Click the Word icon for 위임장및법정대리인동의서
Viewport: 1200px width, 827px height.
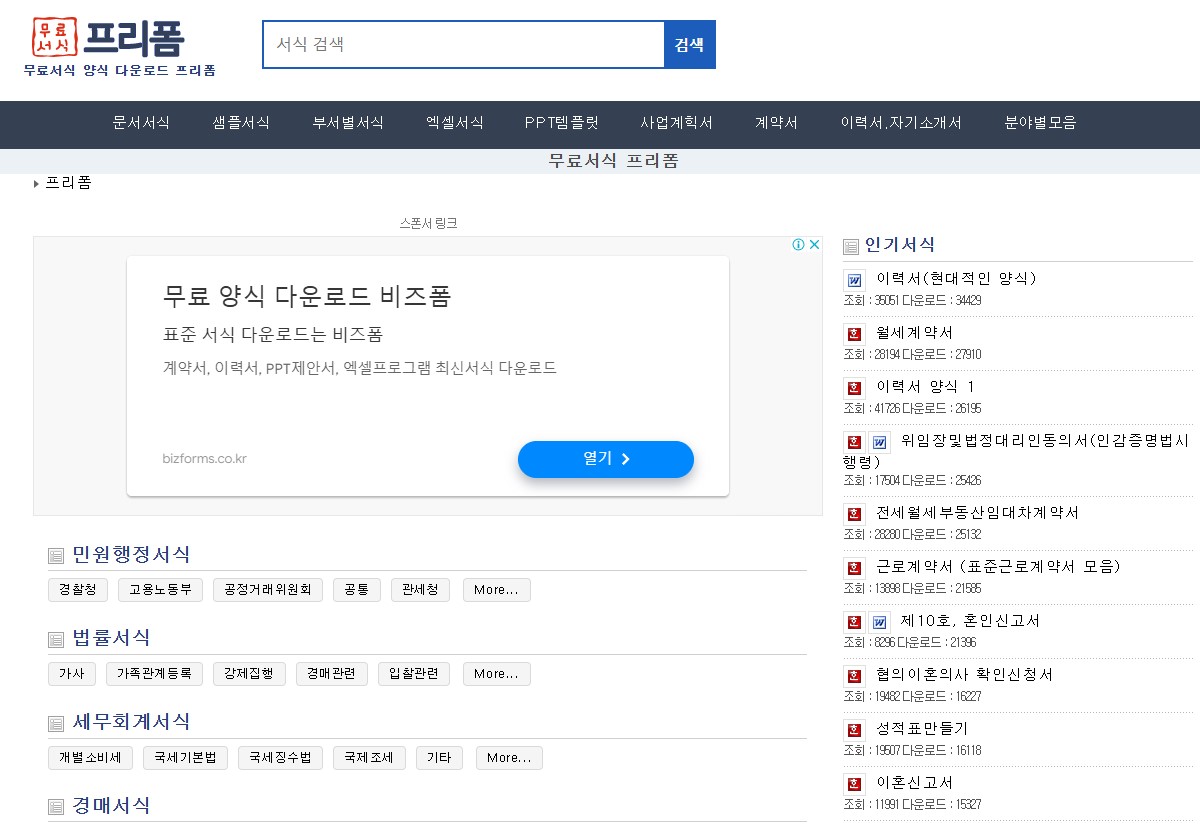(x=879, y=442)
